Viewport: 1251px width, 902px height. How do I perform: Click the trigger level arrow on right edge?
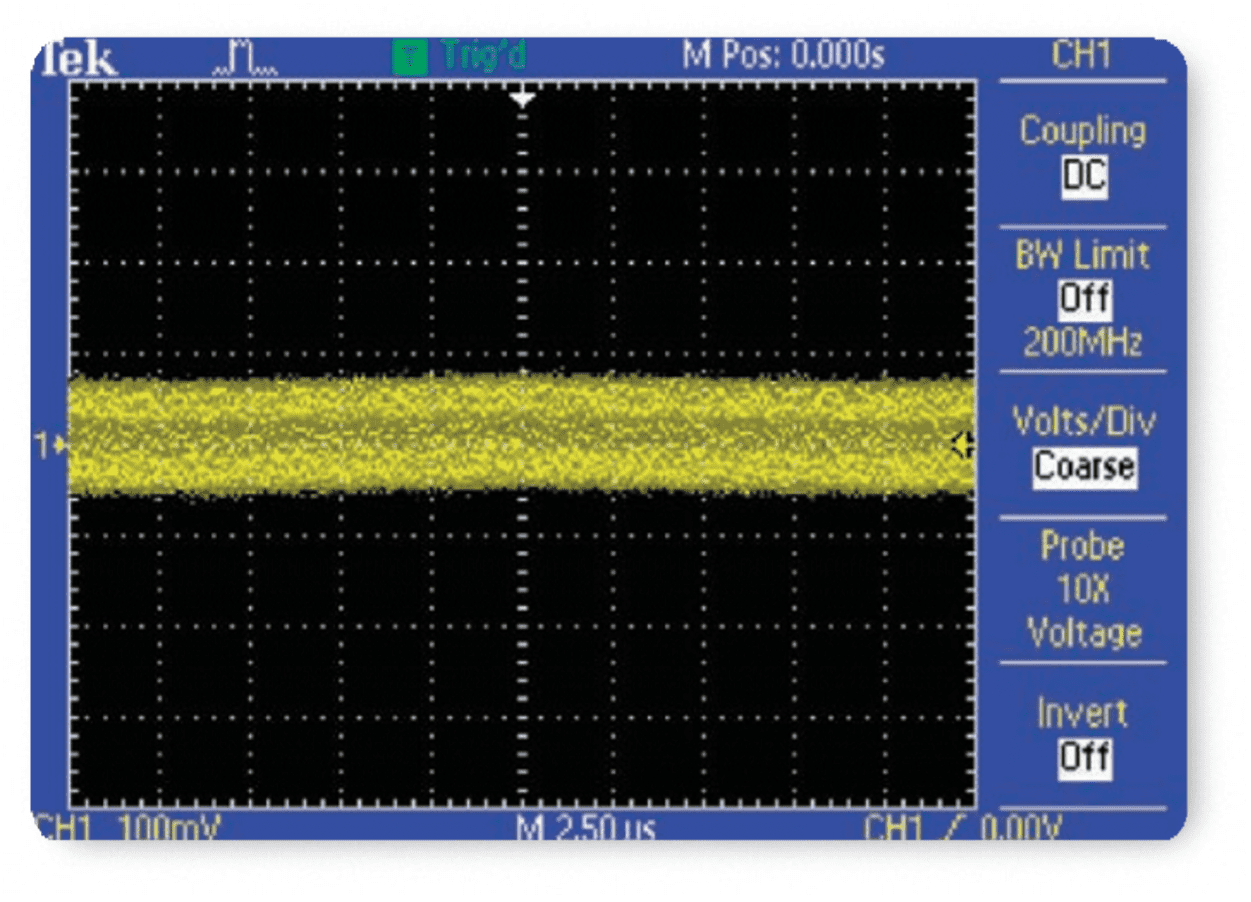pyautogui.click(x=962, y=445)
